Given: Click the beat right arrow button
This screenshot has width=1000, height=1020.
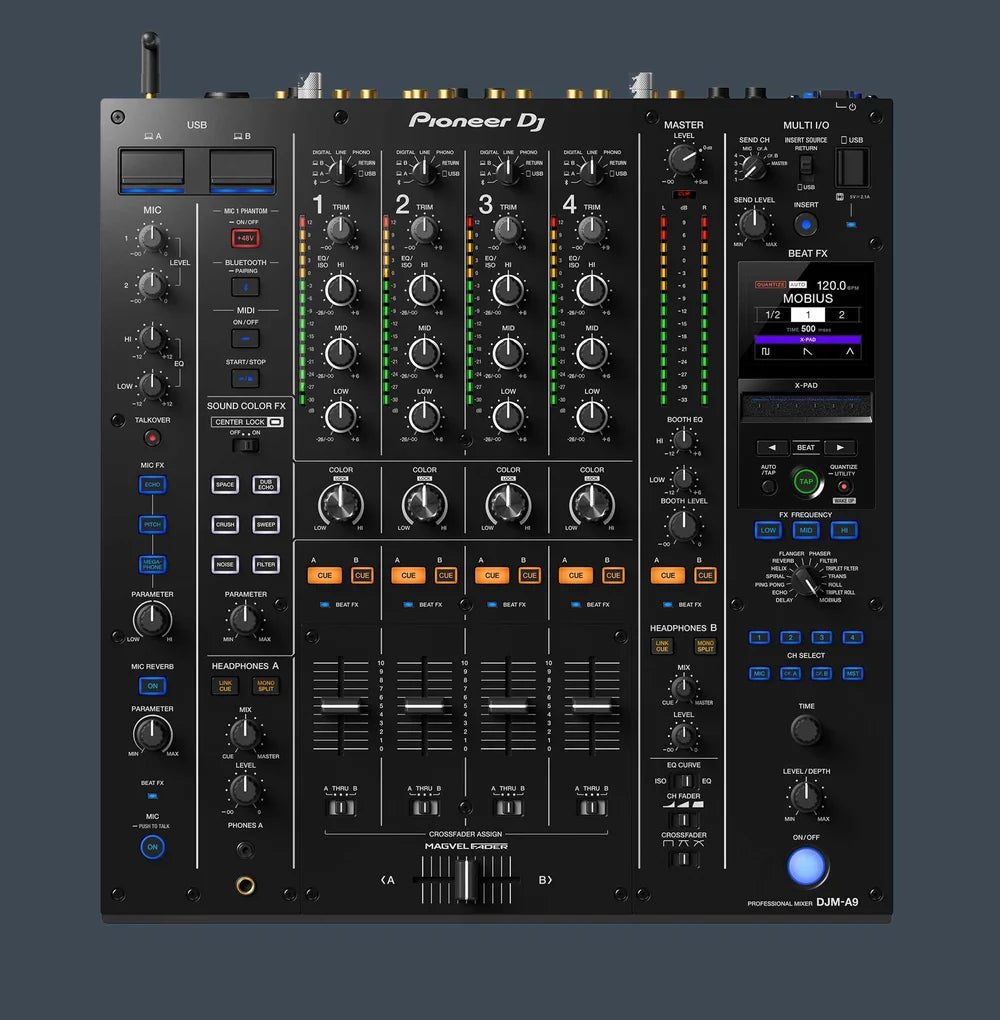Looking at the screenshot, I should click(840, 448).
